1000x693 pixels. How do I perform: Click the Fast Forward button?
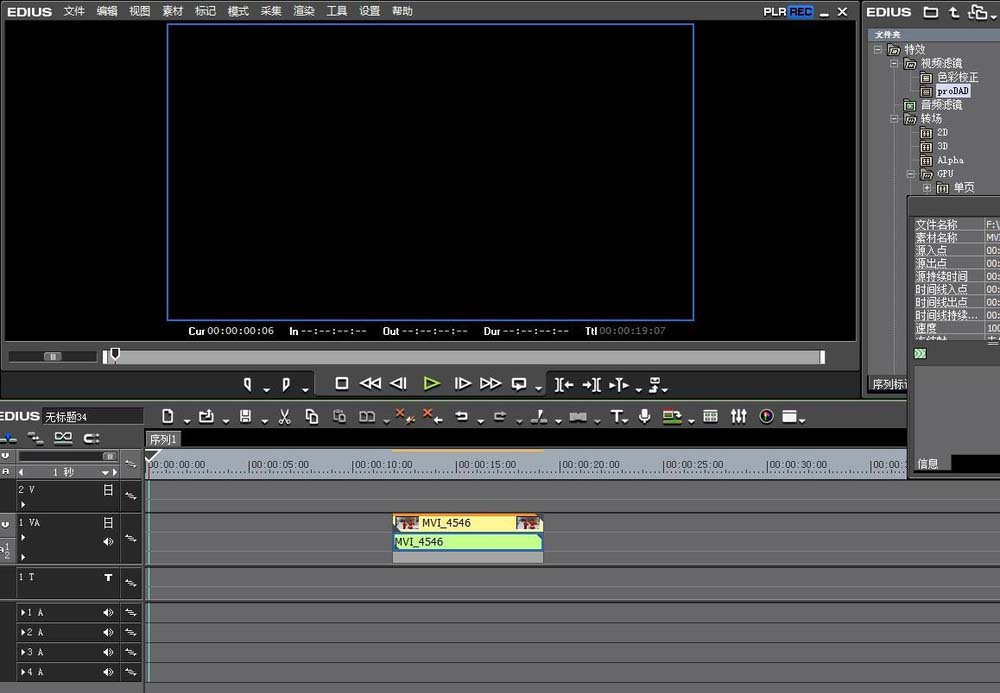coord(490,383)
